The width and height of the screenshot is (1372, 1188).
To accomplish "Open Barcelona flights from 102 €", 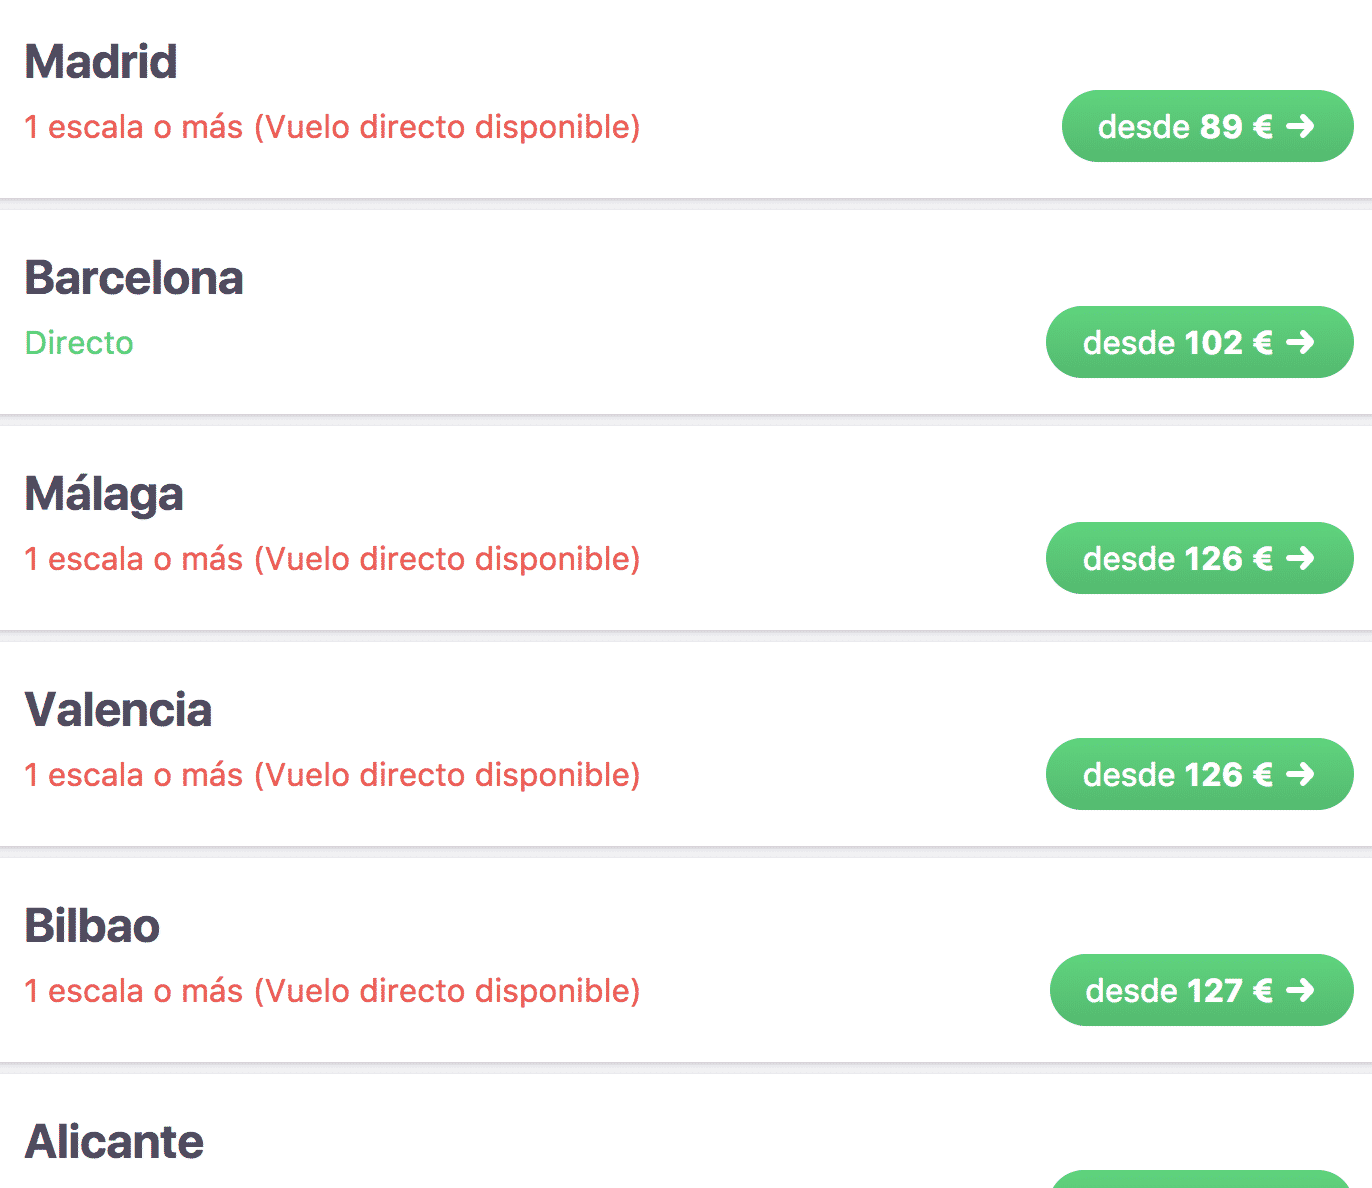I will click(1199, 342).
